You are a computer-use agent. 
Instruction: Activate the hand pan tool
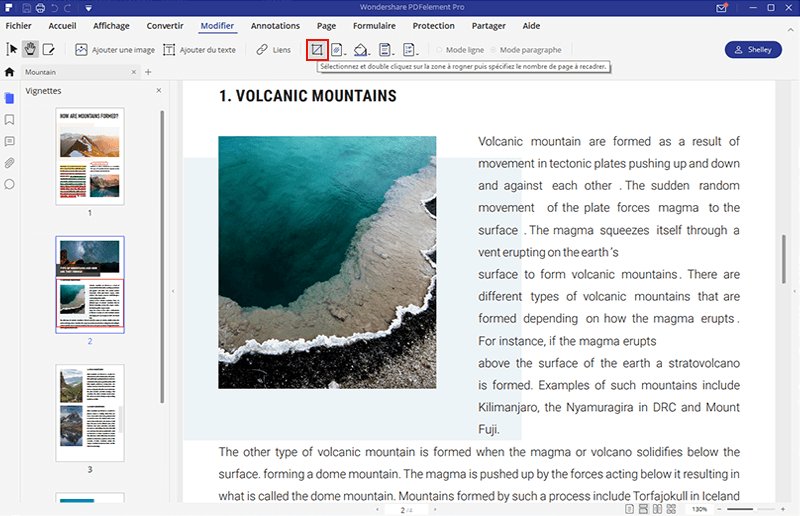[30, 49]
